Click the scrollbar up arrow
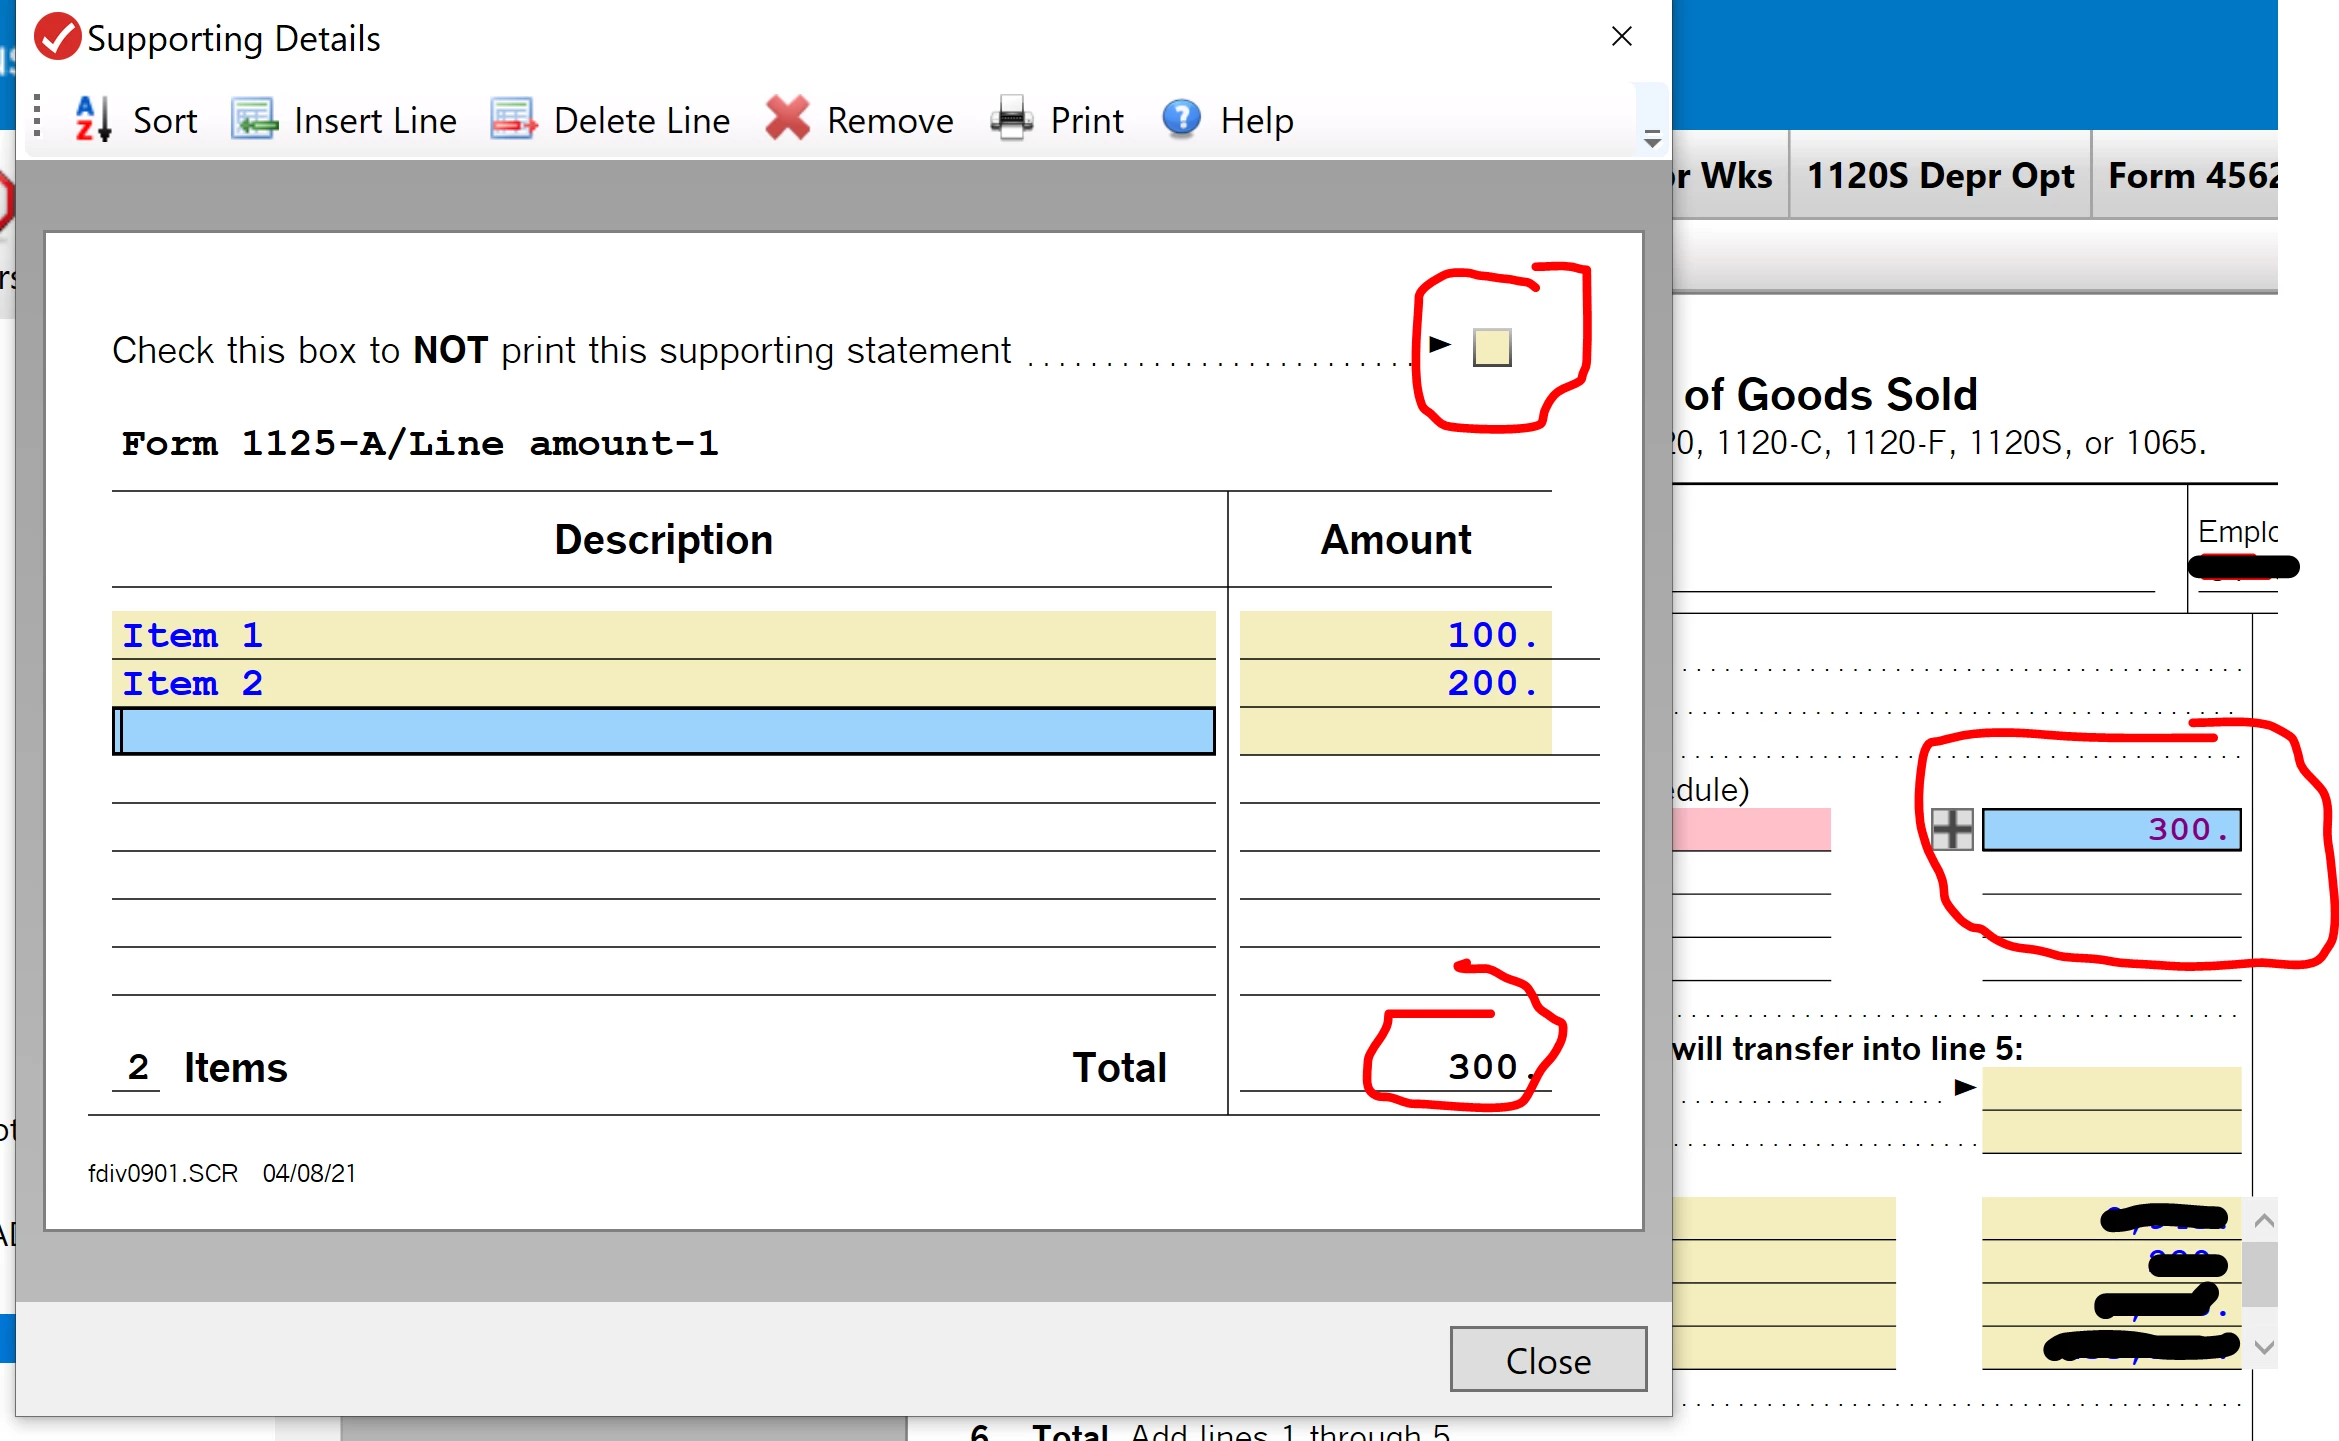Image resolution: width=2339 pixels, height=1441 pixels. tap(2264, 1220)
